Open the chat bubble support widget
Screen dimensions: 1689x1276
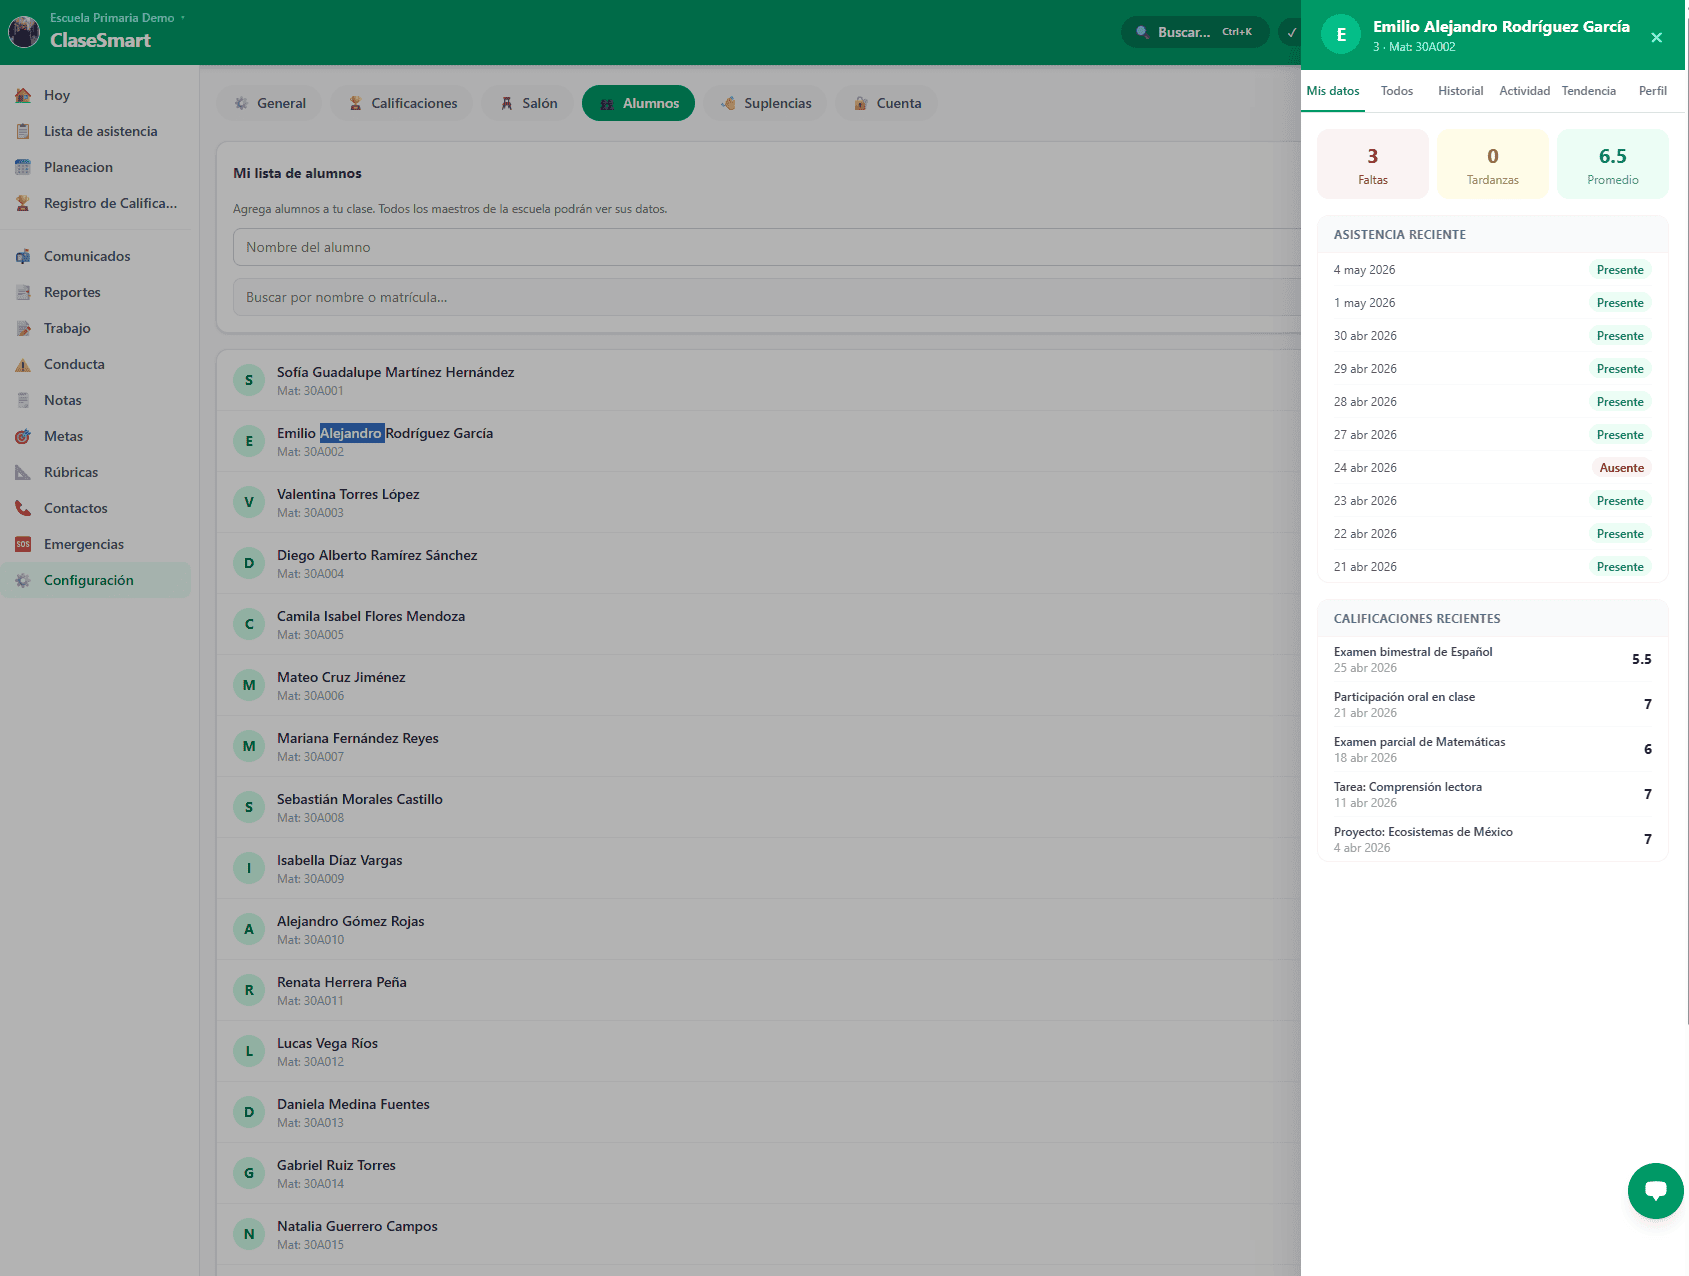click(x=1656, y=1191)
